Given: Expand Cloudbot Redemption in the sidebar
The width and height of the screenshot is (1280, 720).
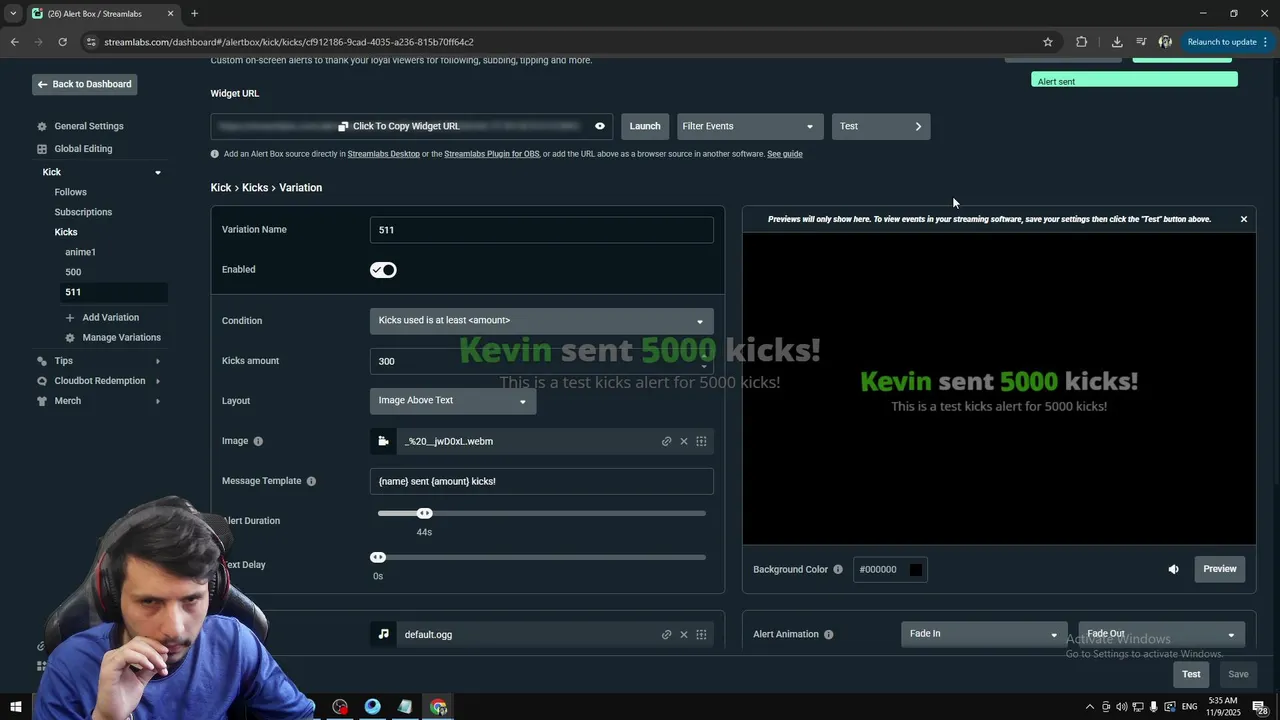Looking at the screenshot, I should 157,381.
